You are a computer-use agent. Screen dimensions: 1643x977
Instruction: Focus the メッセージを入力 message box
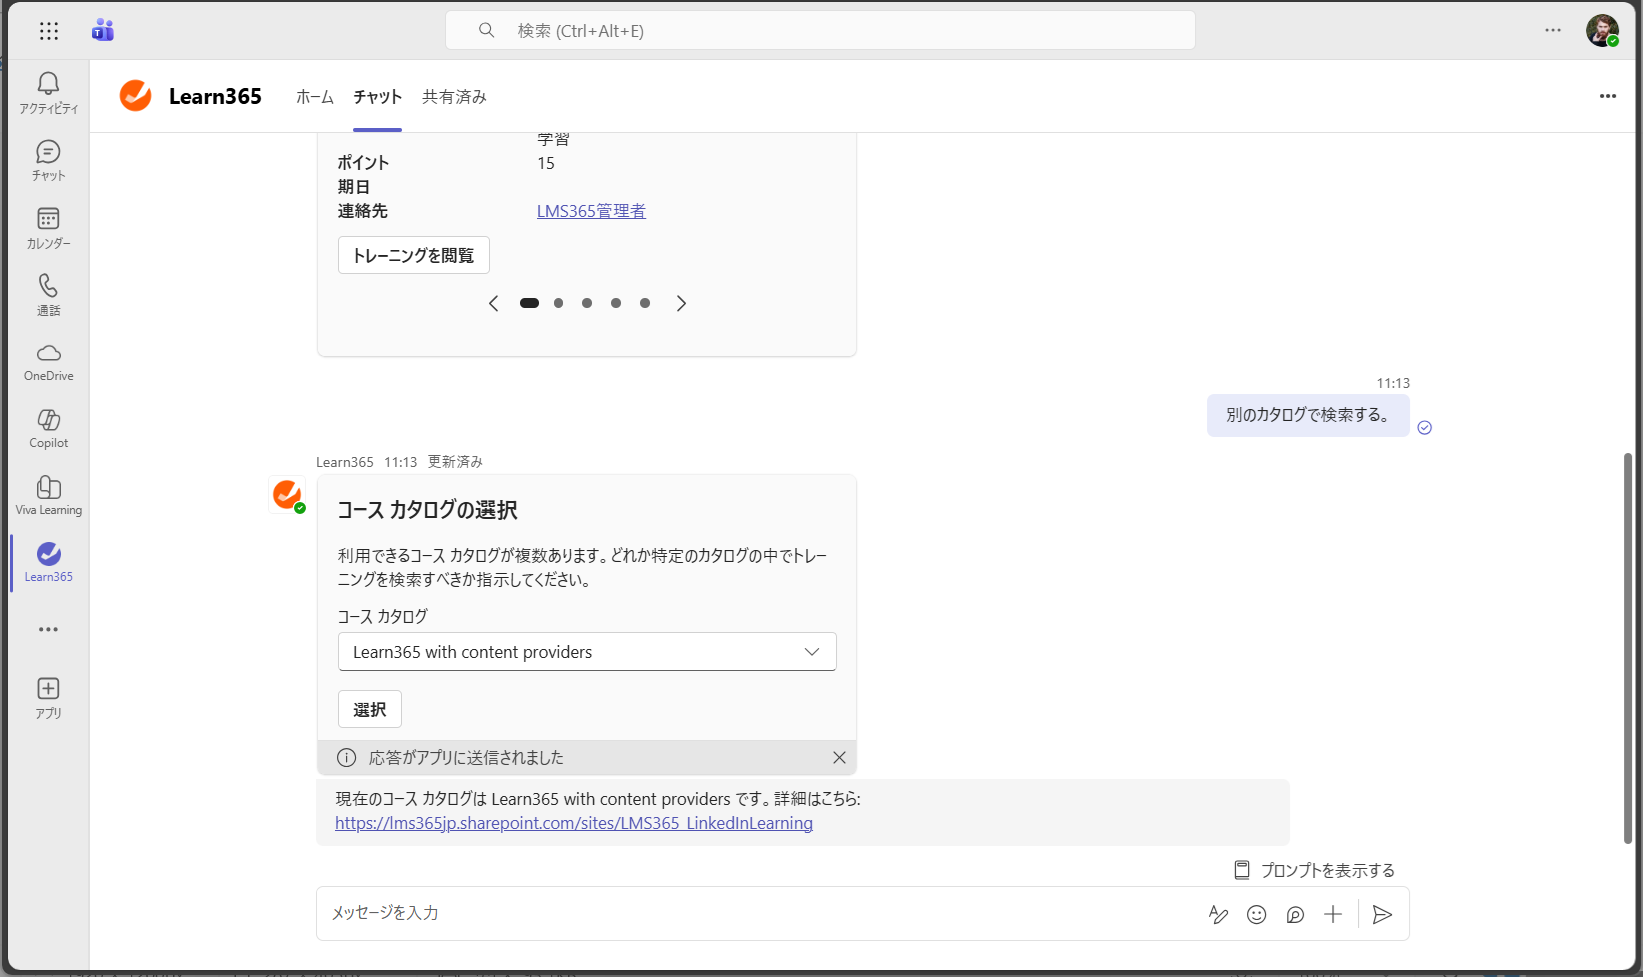760,913
